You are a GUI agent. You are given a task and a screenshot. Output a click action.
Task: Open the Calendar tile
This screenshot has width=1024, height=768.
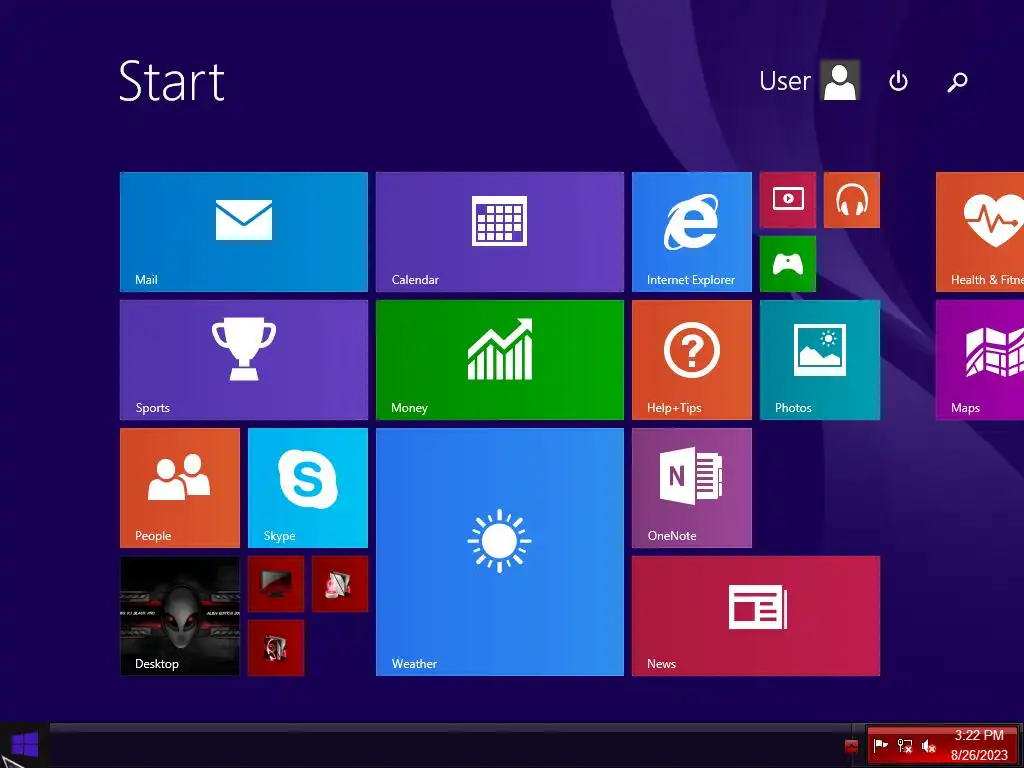coord(500,232)
